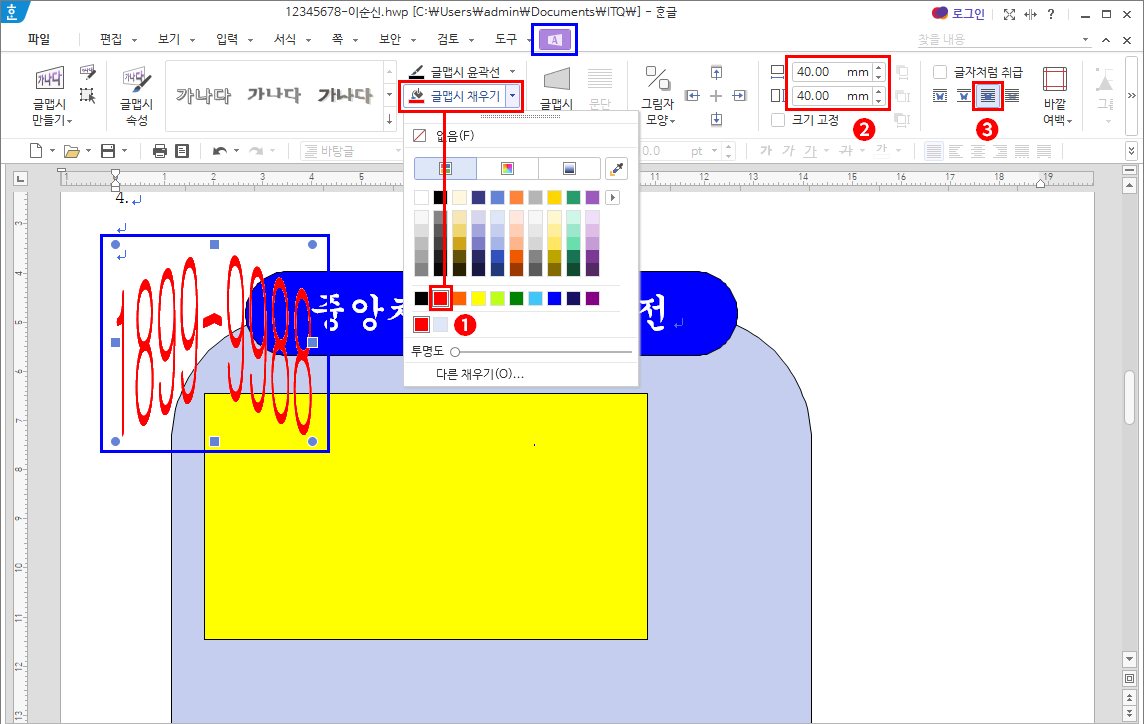Click the 글맵시 채우기 dropdown arrow

pyautogui.click(x=514, y=96)
